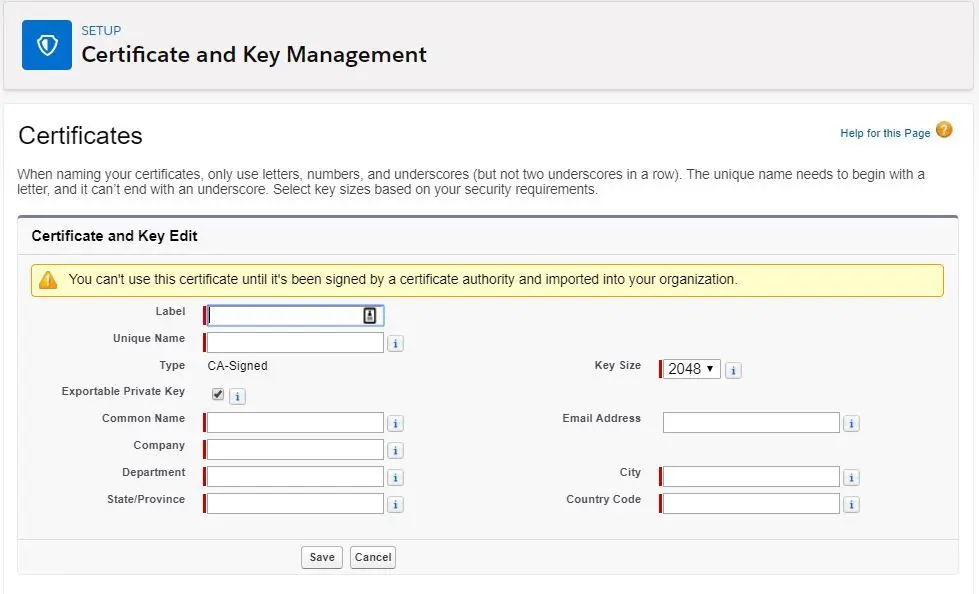Show info icon for Company field
The image size is (979, 594).
(395, 450)
